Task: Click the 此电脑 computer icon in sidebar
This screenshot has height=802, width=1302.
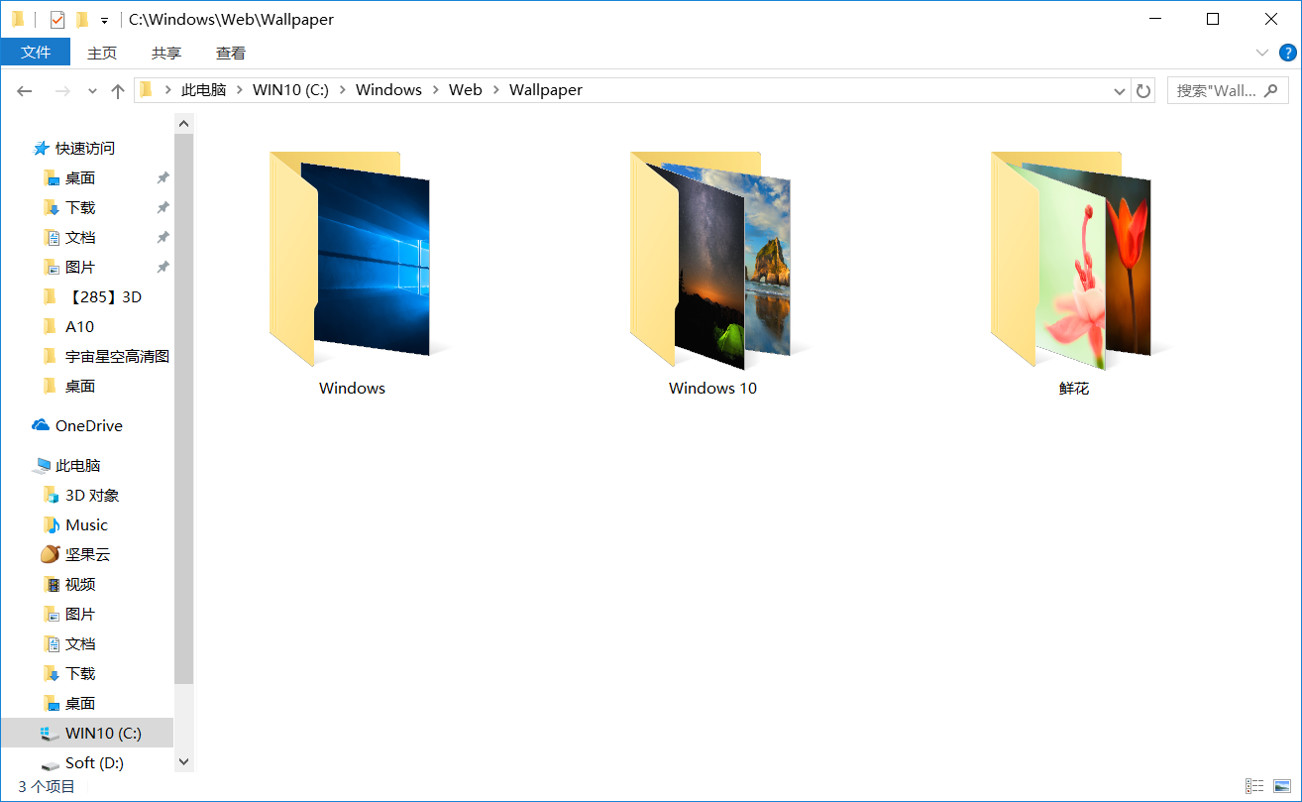Action: coord(41,466)
